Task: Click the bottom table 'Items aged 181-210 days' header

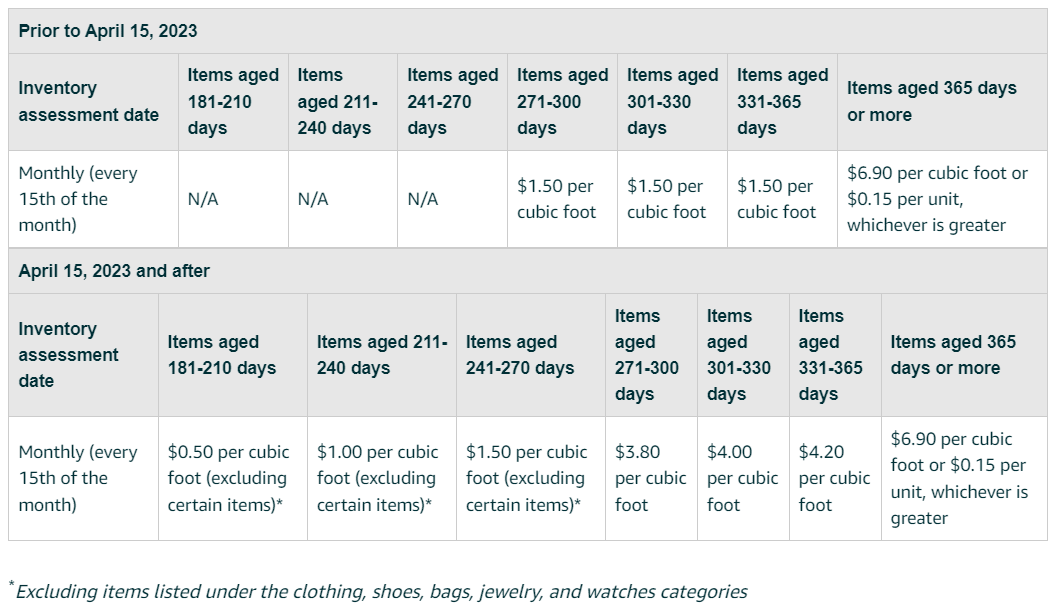Action: click(x=232, y=355)
